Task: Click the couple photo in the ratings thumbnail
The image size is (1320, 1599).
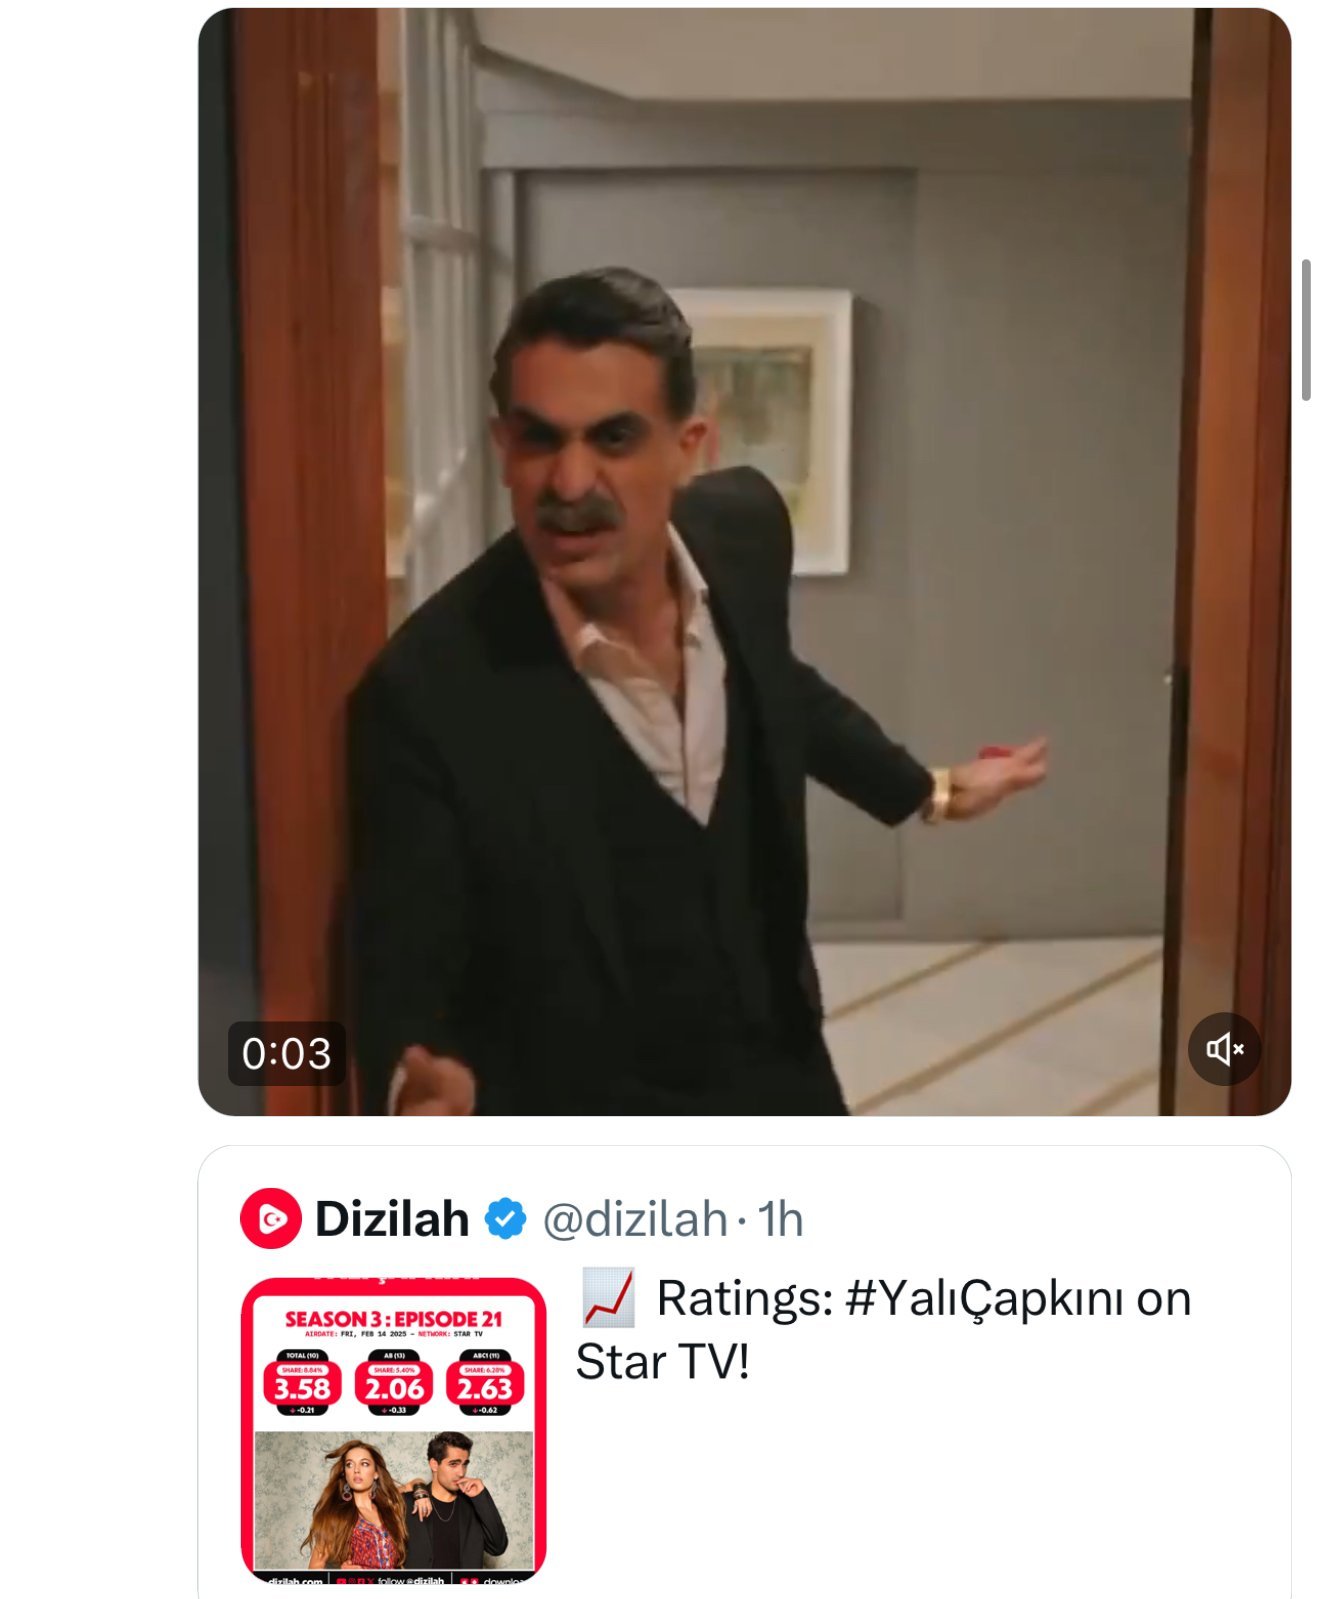Action: [393, 1500]
